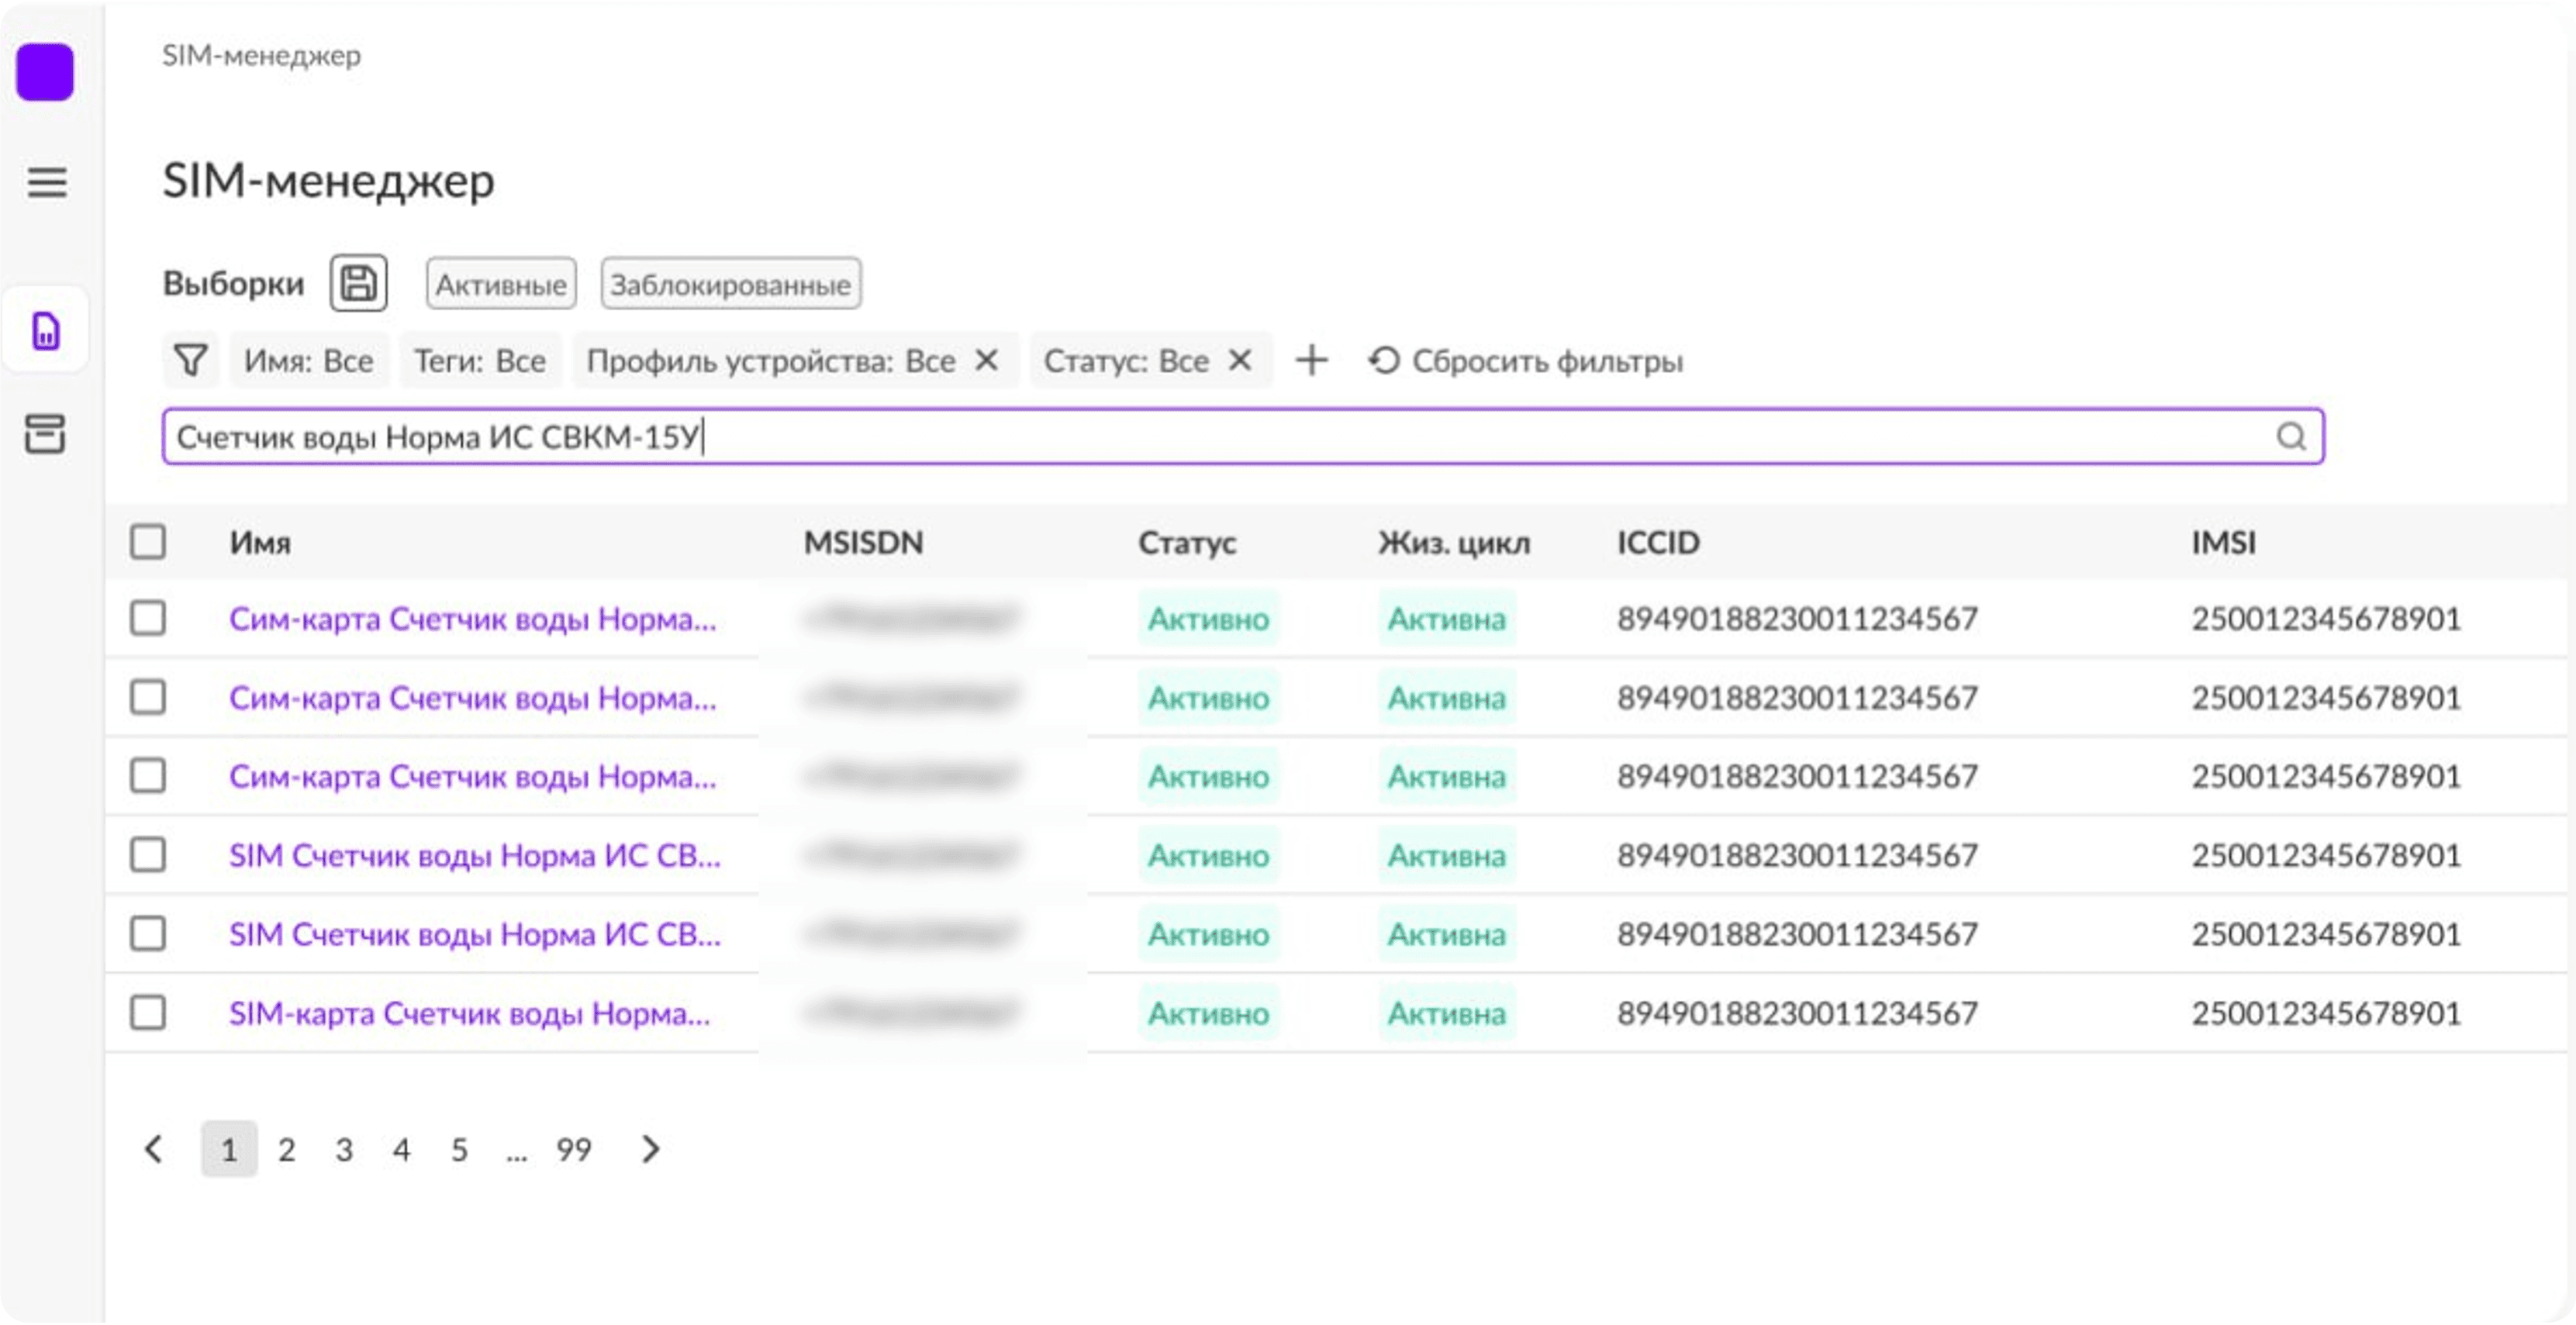
Task: Remove Профиль устройства filter with X
Action: [986, 360]
